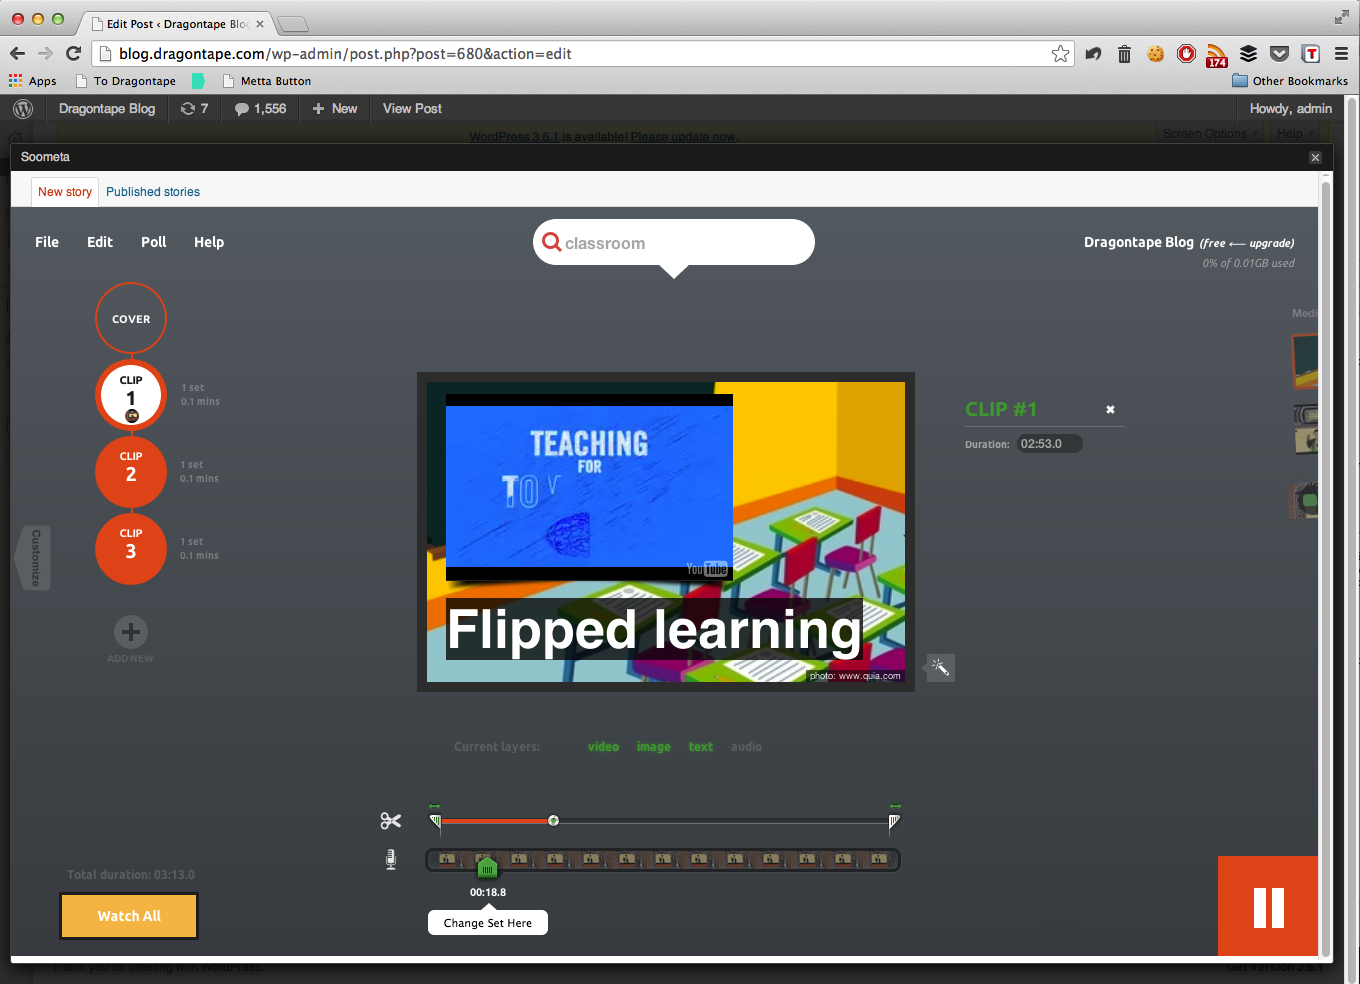Close the Clip #1 panel with its x
Image resolution: width=1360 pixels, height=984 pixels.
pos(1110,410)
